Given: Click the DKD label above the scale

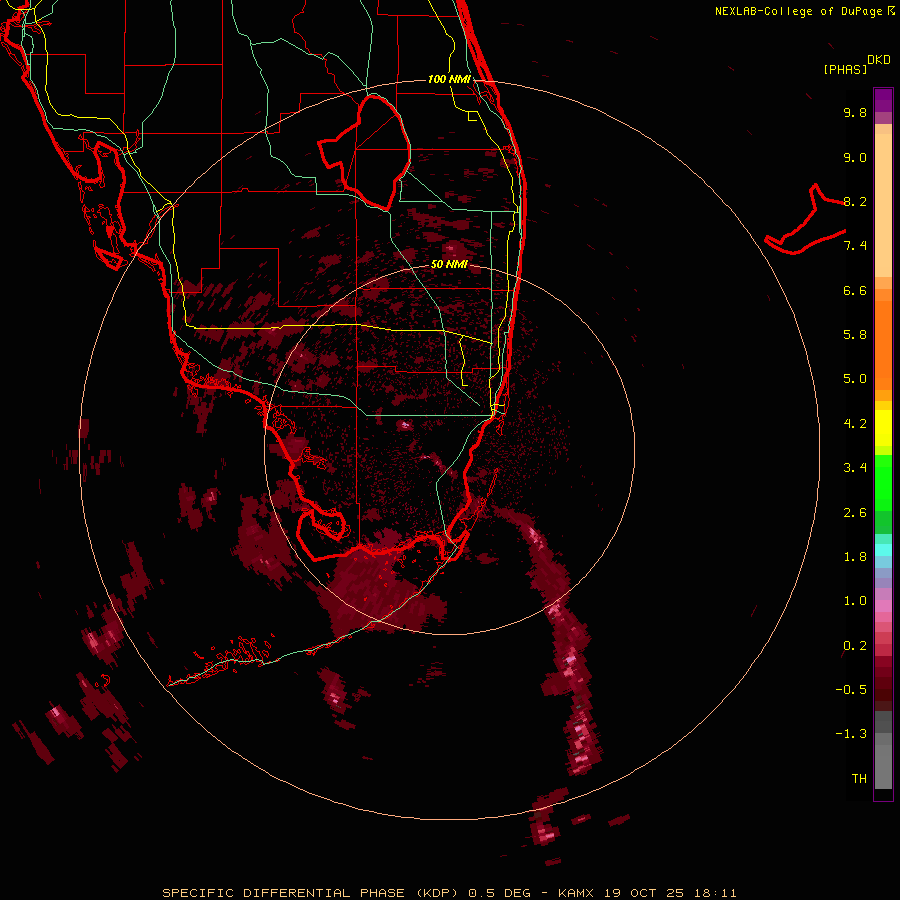Looking at the screenshot, I should pyautogui.click(x=879, y=60).
